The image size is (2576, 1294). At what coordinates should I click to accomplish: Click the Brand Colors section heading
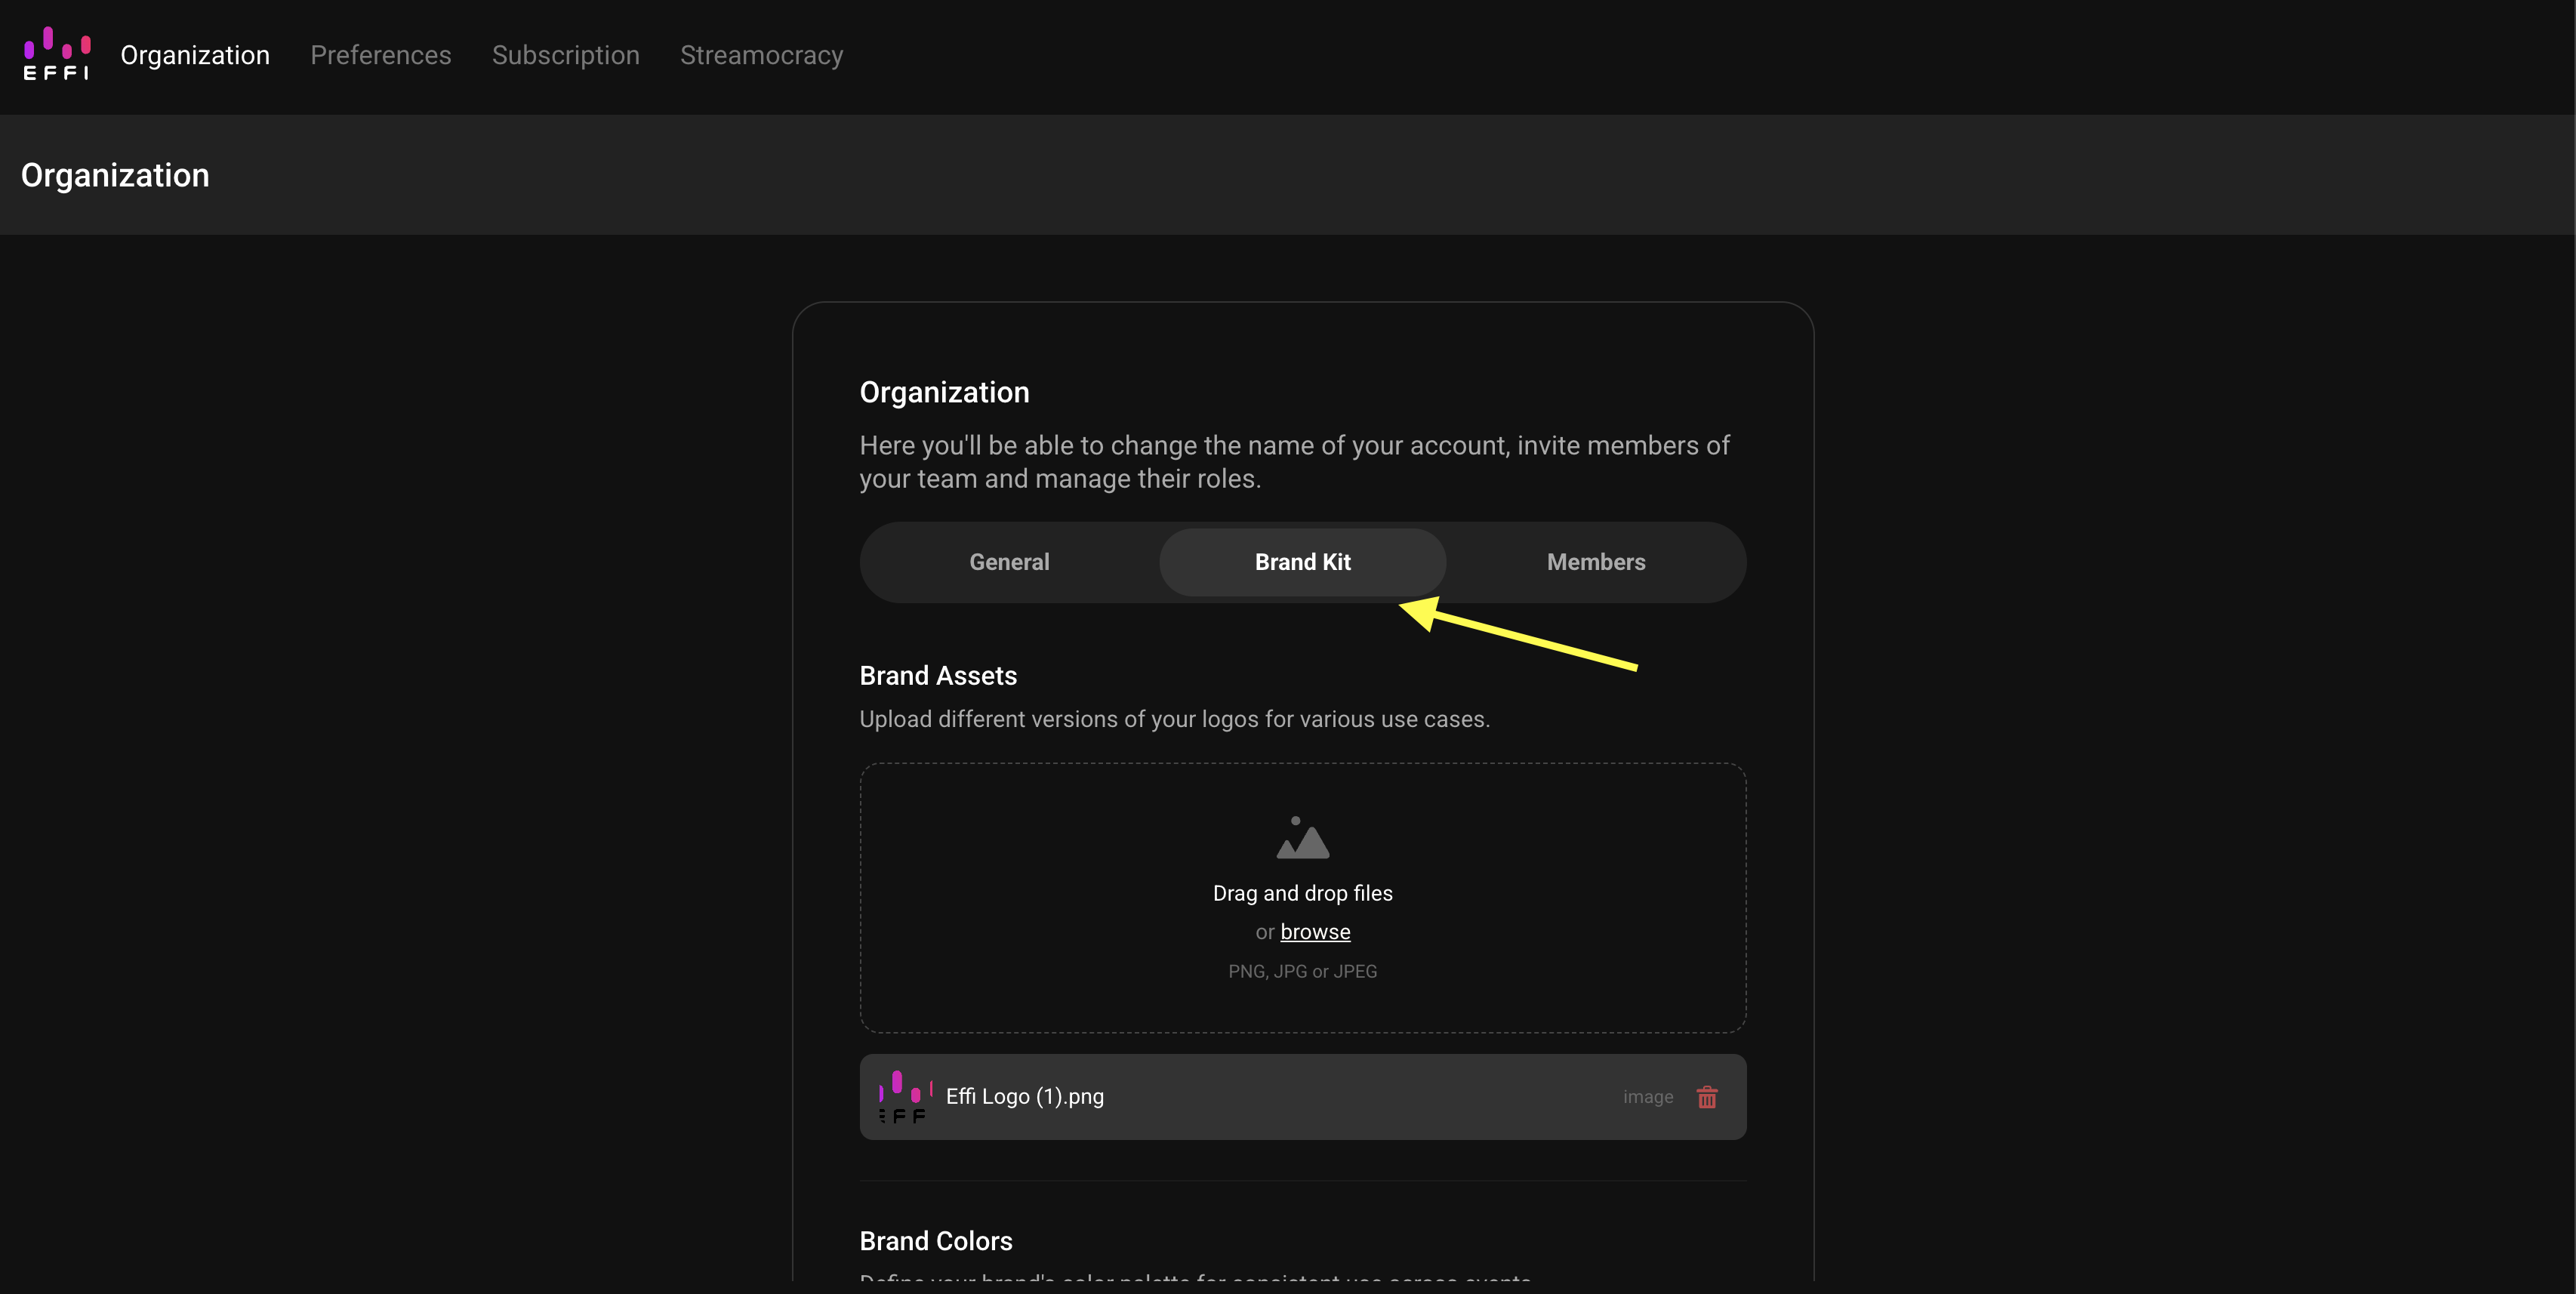pos(935,1241)
